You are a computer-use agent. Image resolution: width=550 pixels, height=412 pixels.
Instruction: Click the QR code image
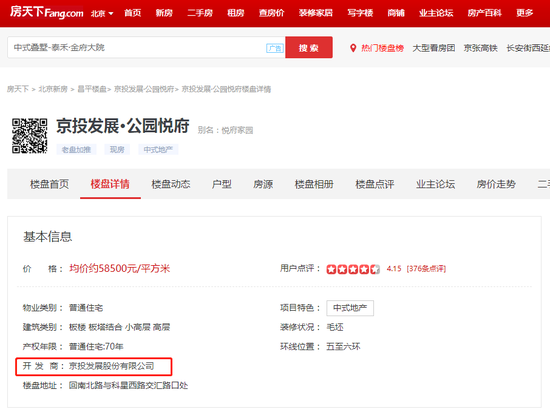tap(29, 136)
